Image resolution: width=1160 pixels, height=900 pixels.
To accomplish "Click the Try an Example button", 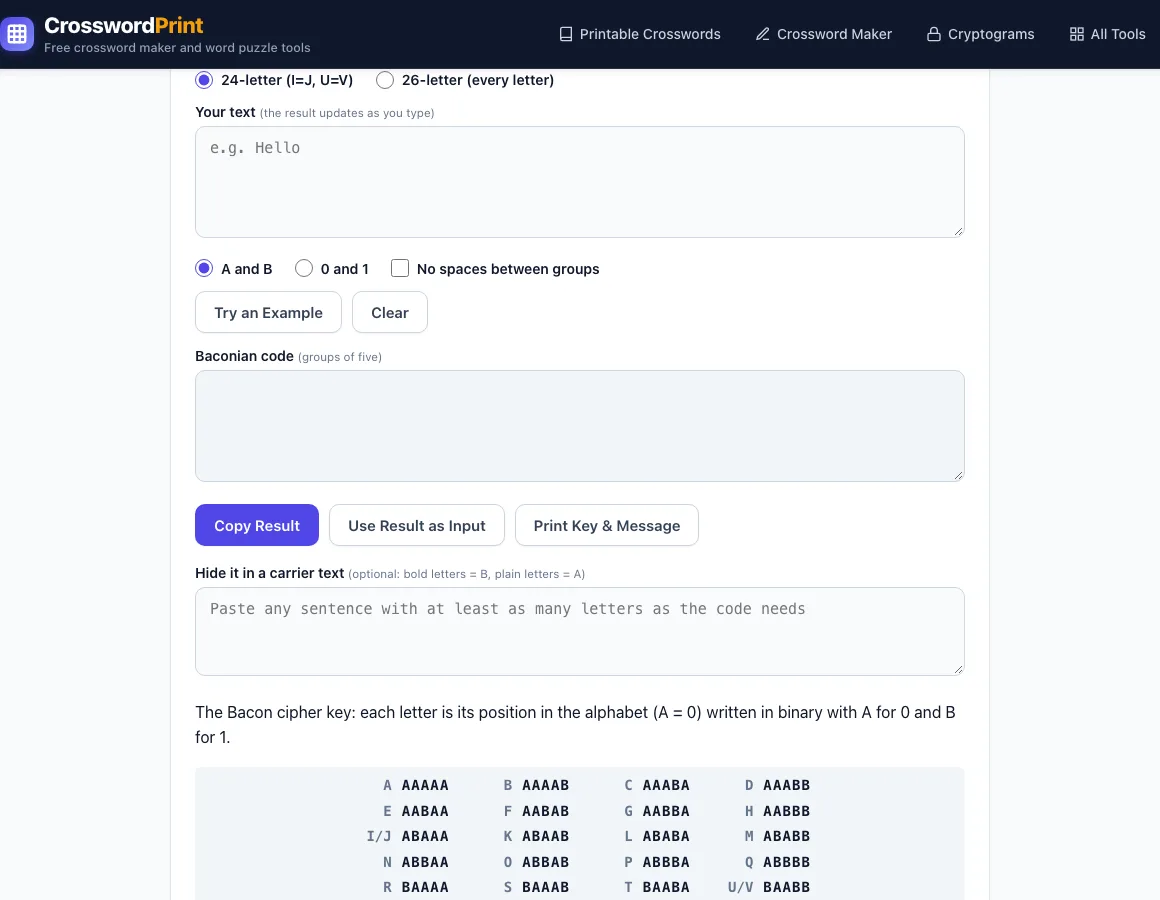I will [x=269, y=312].
